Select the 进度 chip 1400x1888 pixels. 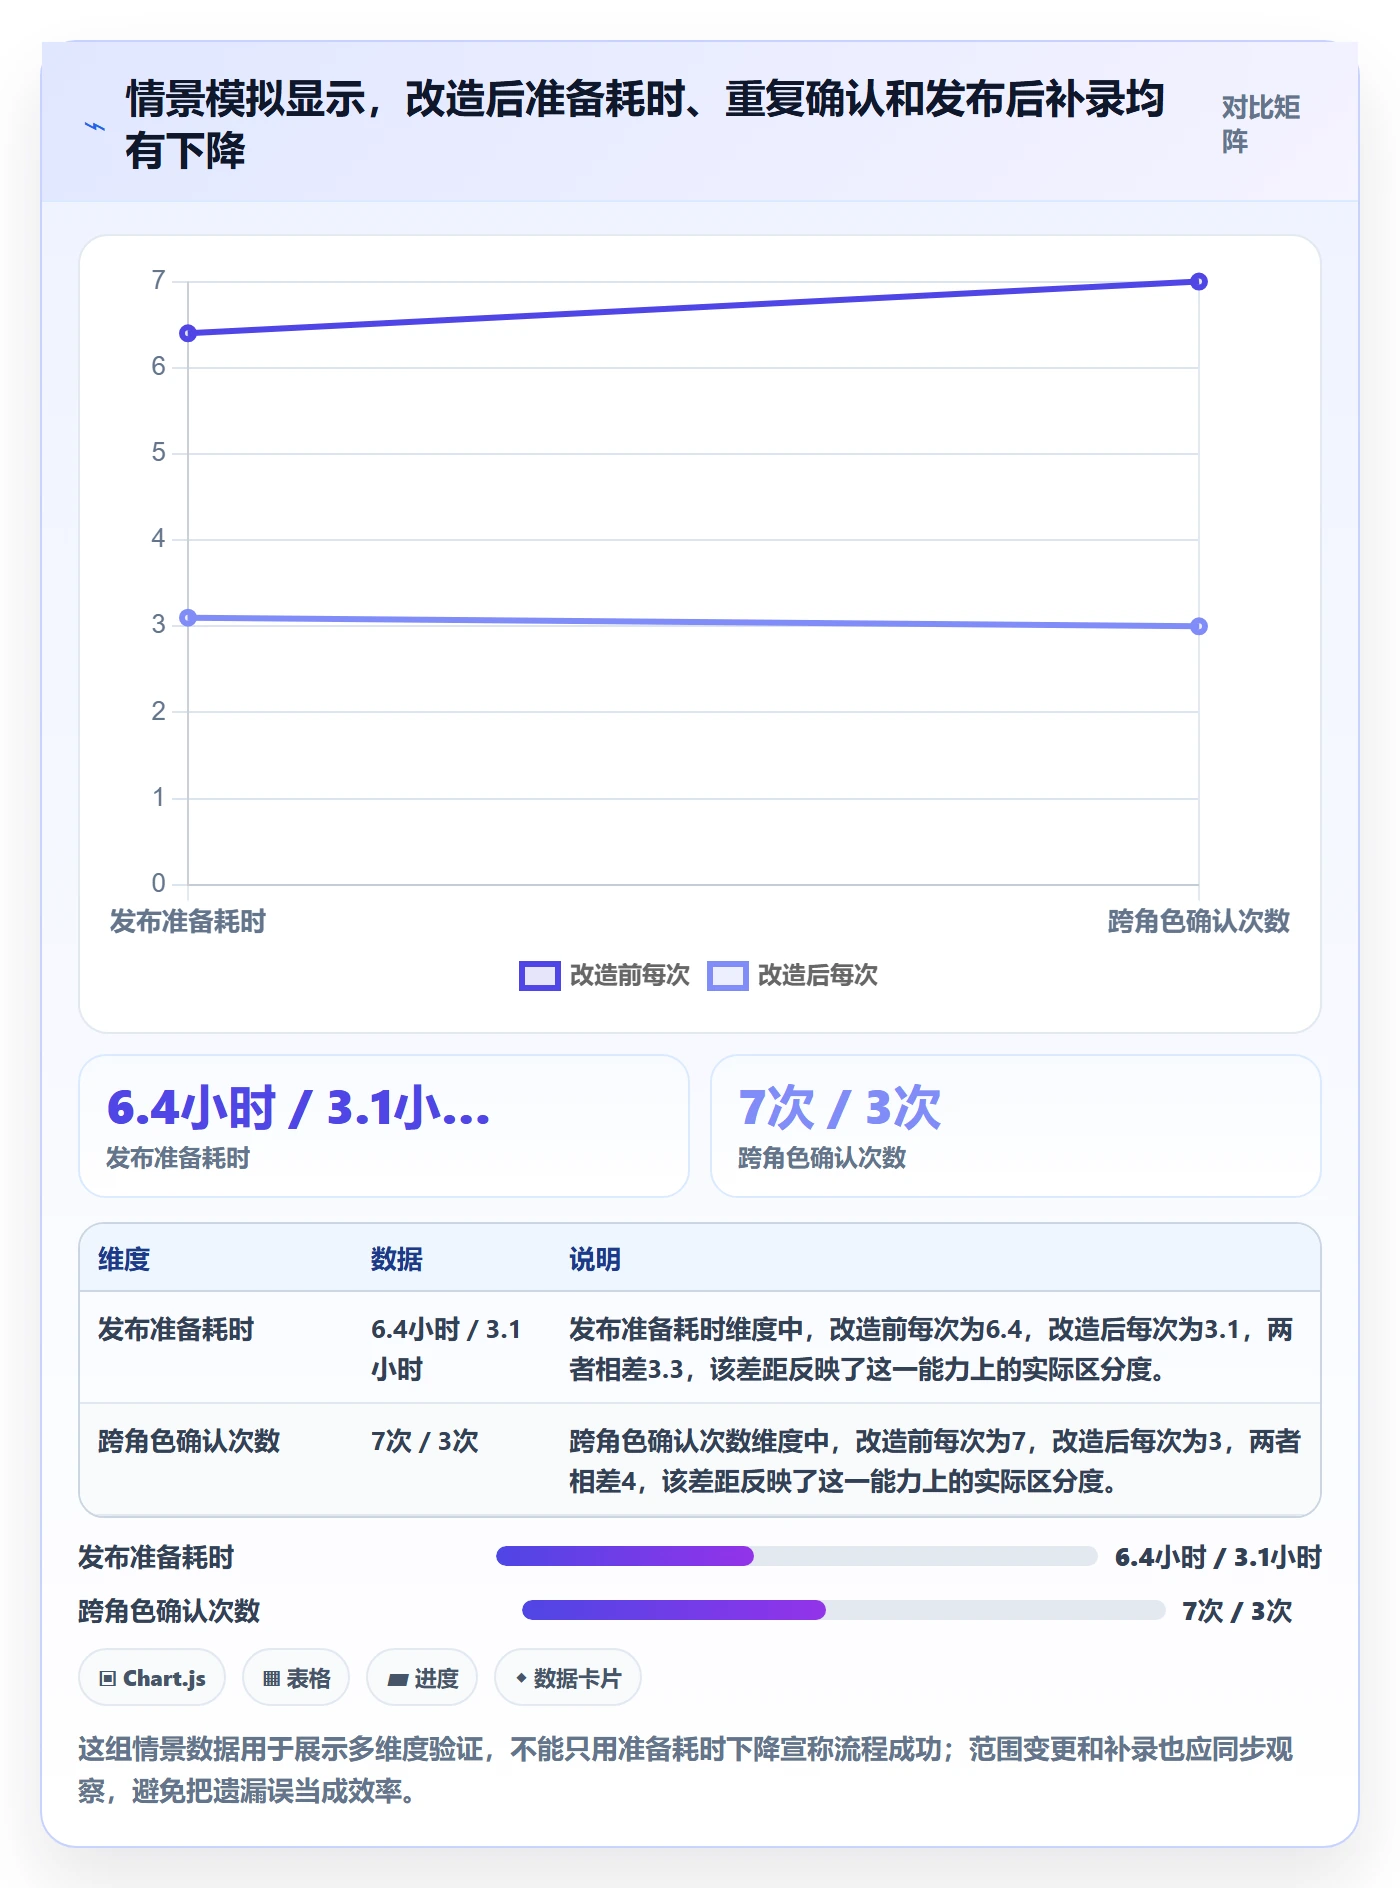(x=422, y=1678)
